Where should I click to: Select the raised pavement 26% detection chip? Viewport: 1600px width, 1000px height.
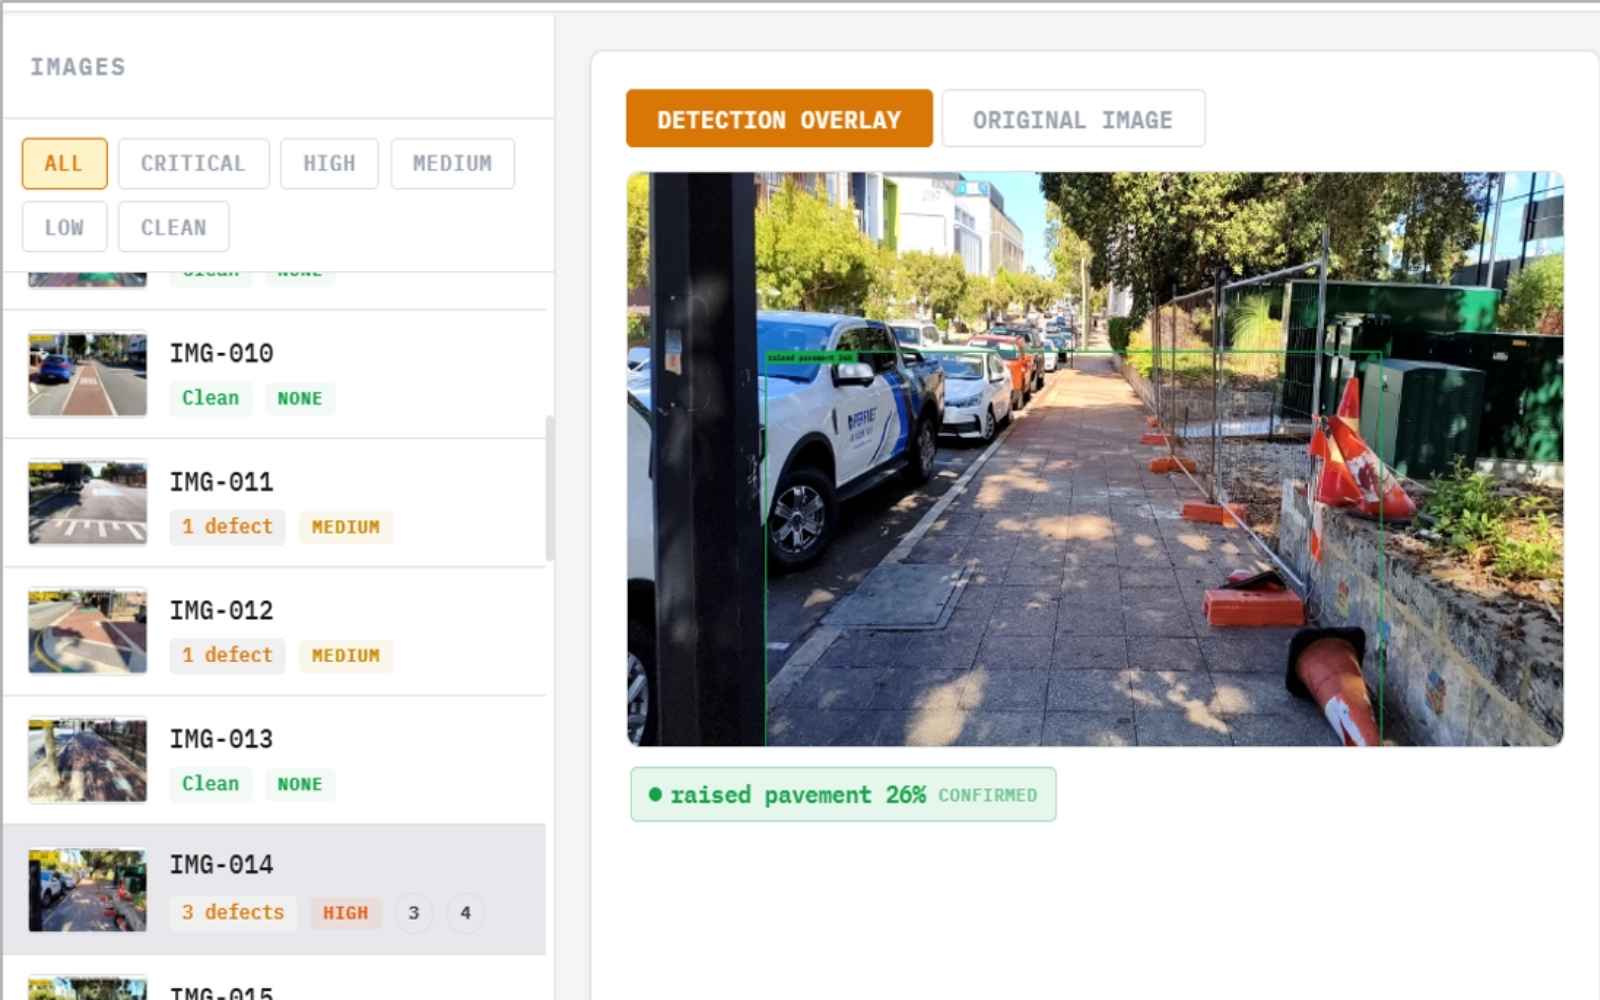pyautogui.click(x=843, y=794)
